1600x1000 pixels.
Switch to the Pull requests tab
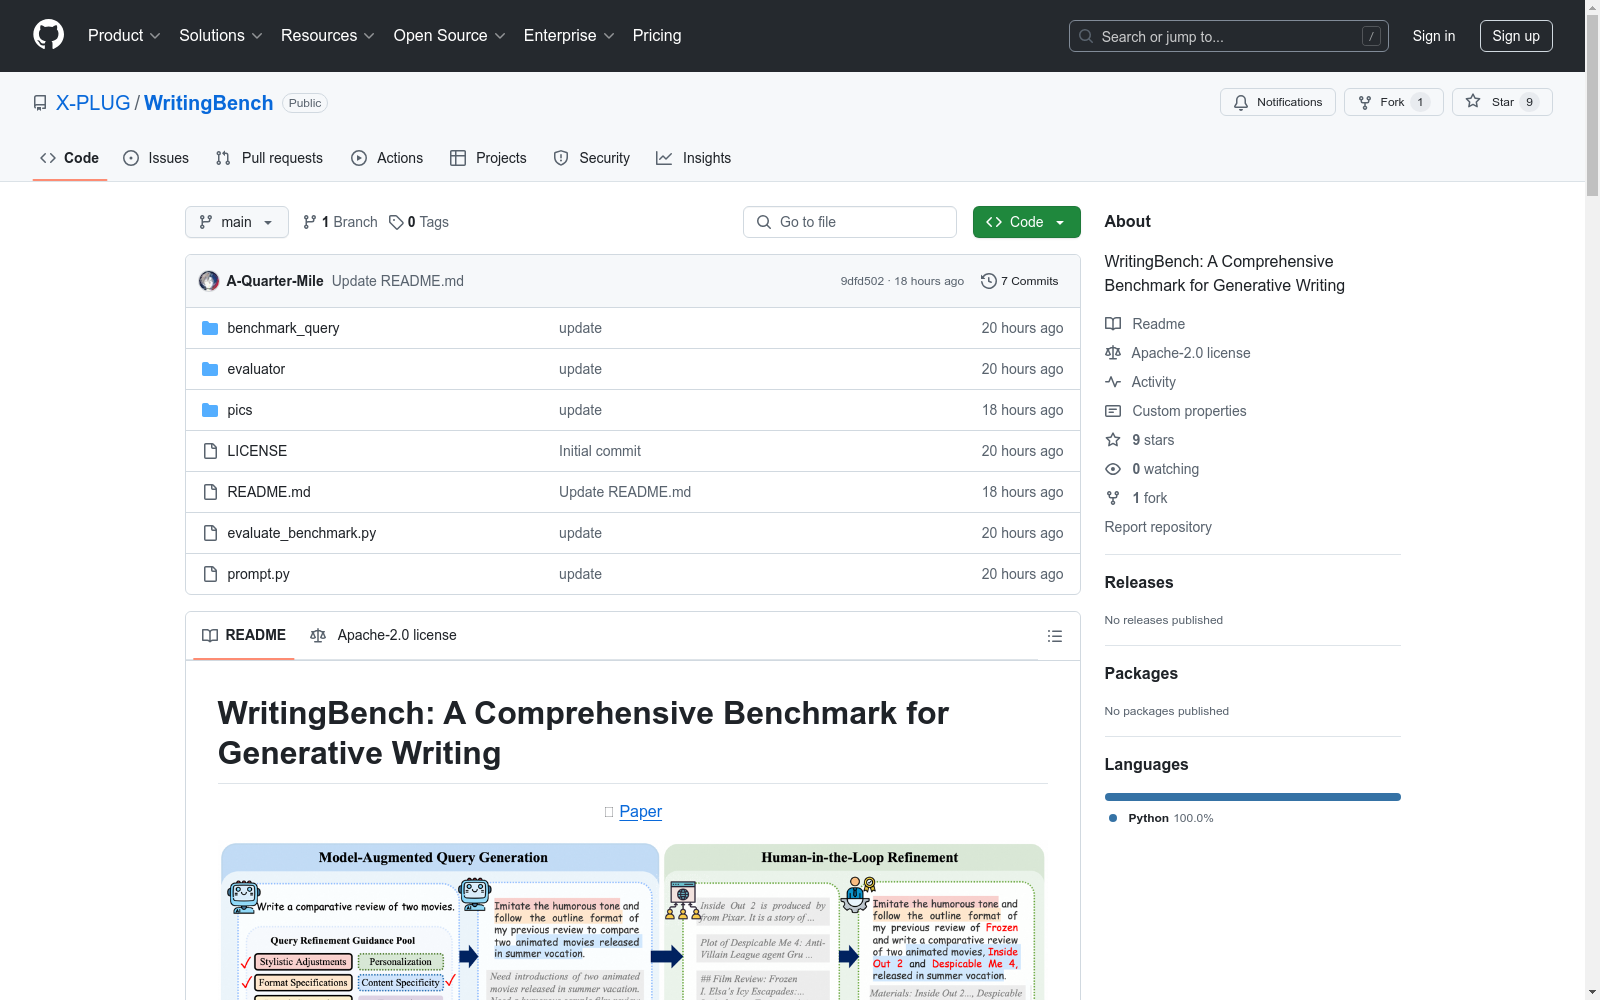click(269, 158)
